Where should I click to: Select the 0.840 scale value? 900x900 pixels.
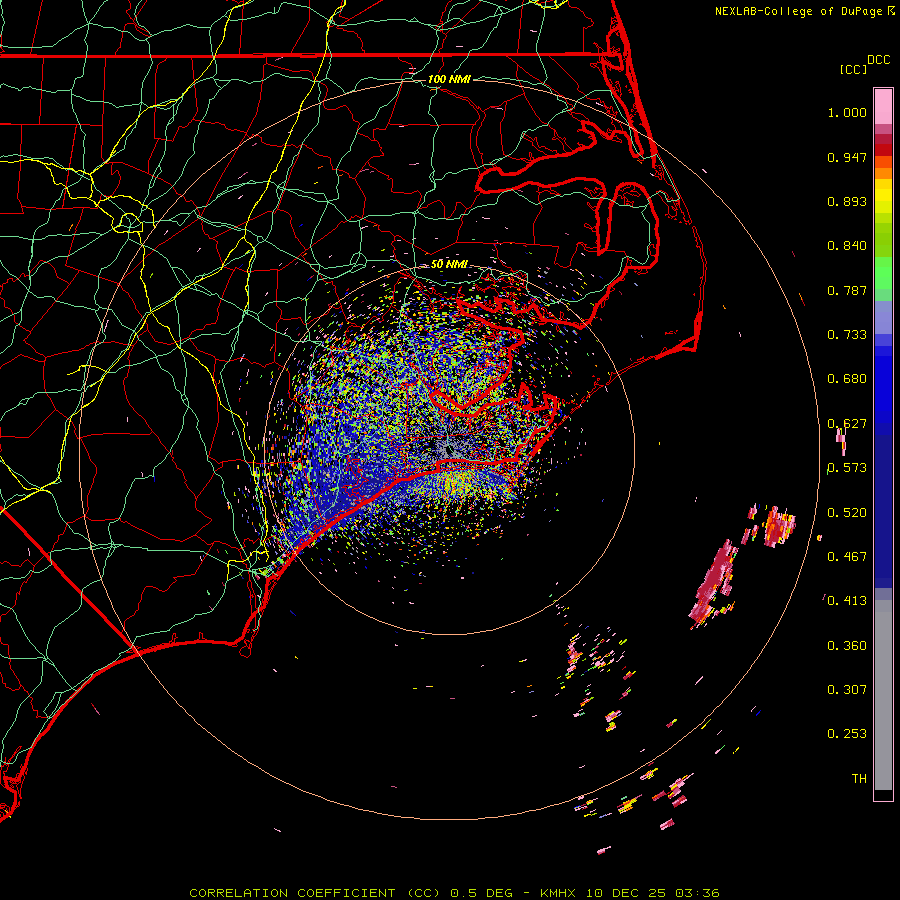[x=847, y=246]
